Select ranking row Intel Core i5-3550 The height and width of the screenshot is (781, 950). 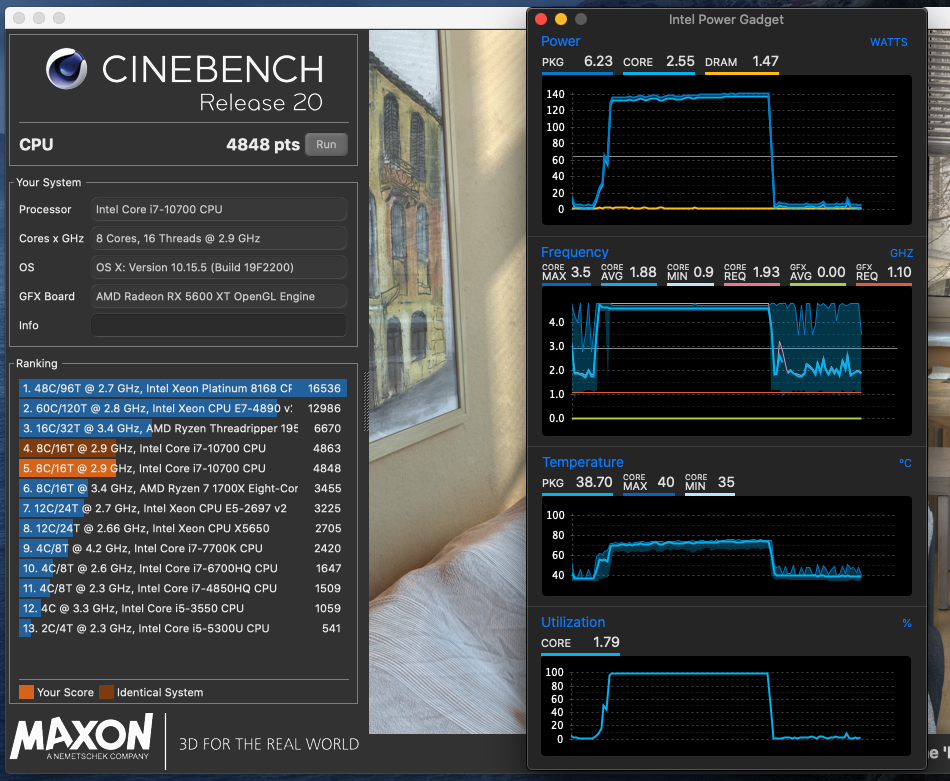pyautogui.click(x=182, y=608)
